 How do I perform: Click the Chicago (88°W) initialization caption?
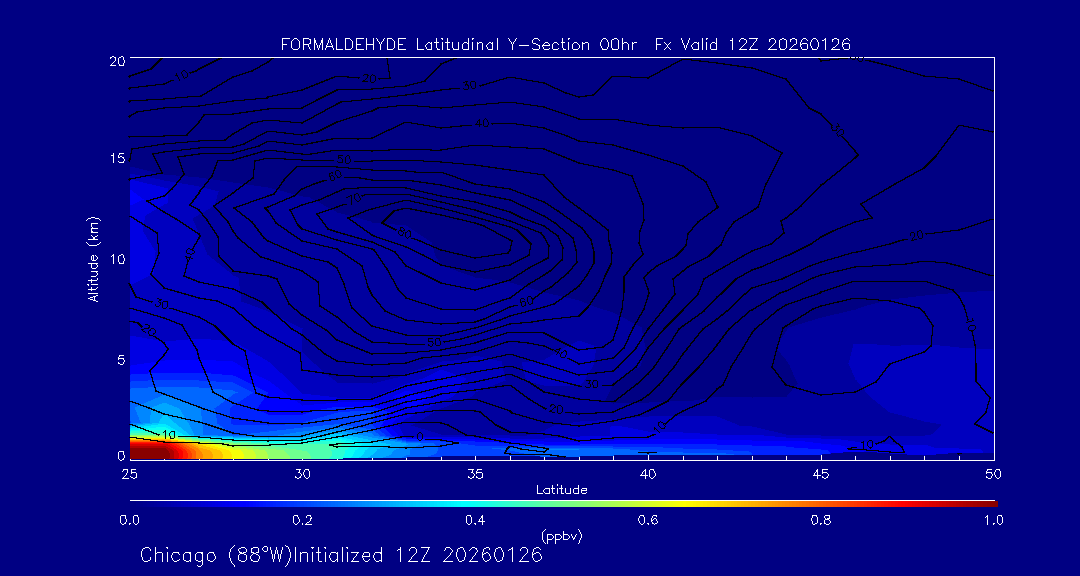[x=341, y=555]
